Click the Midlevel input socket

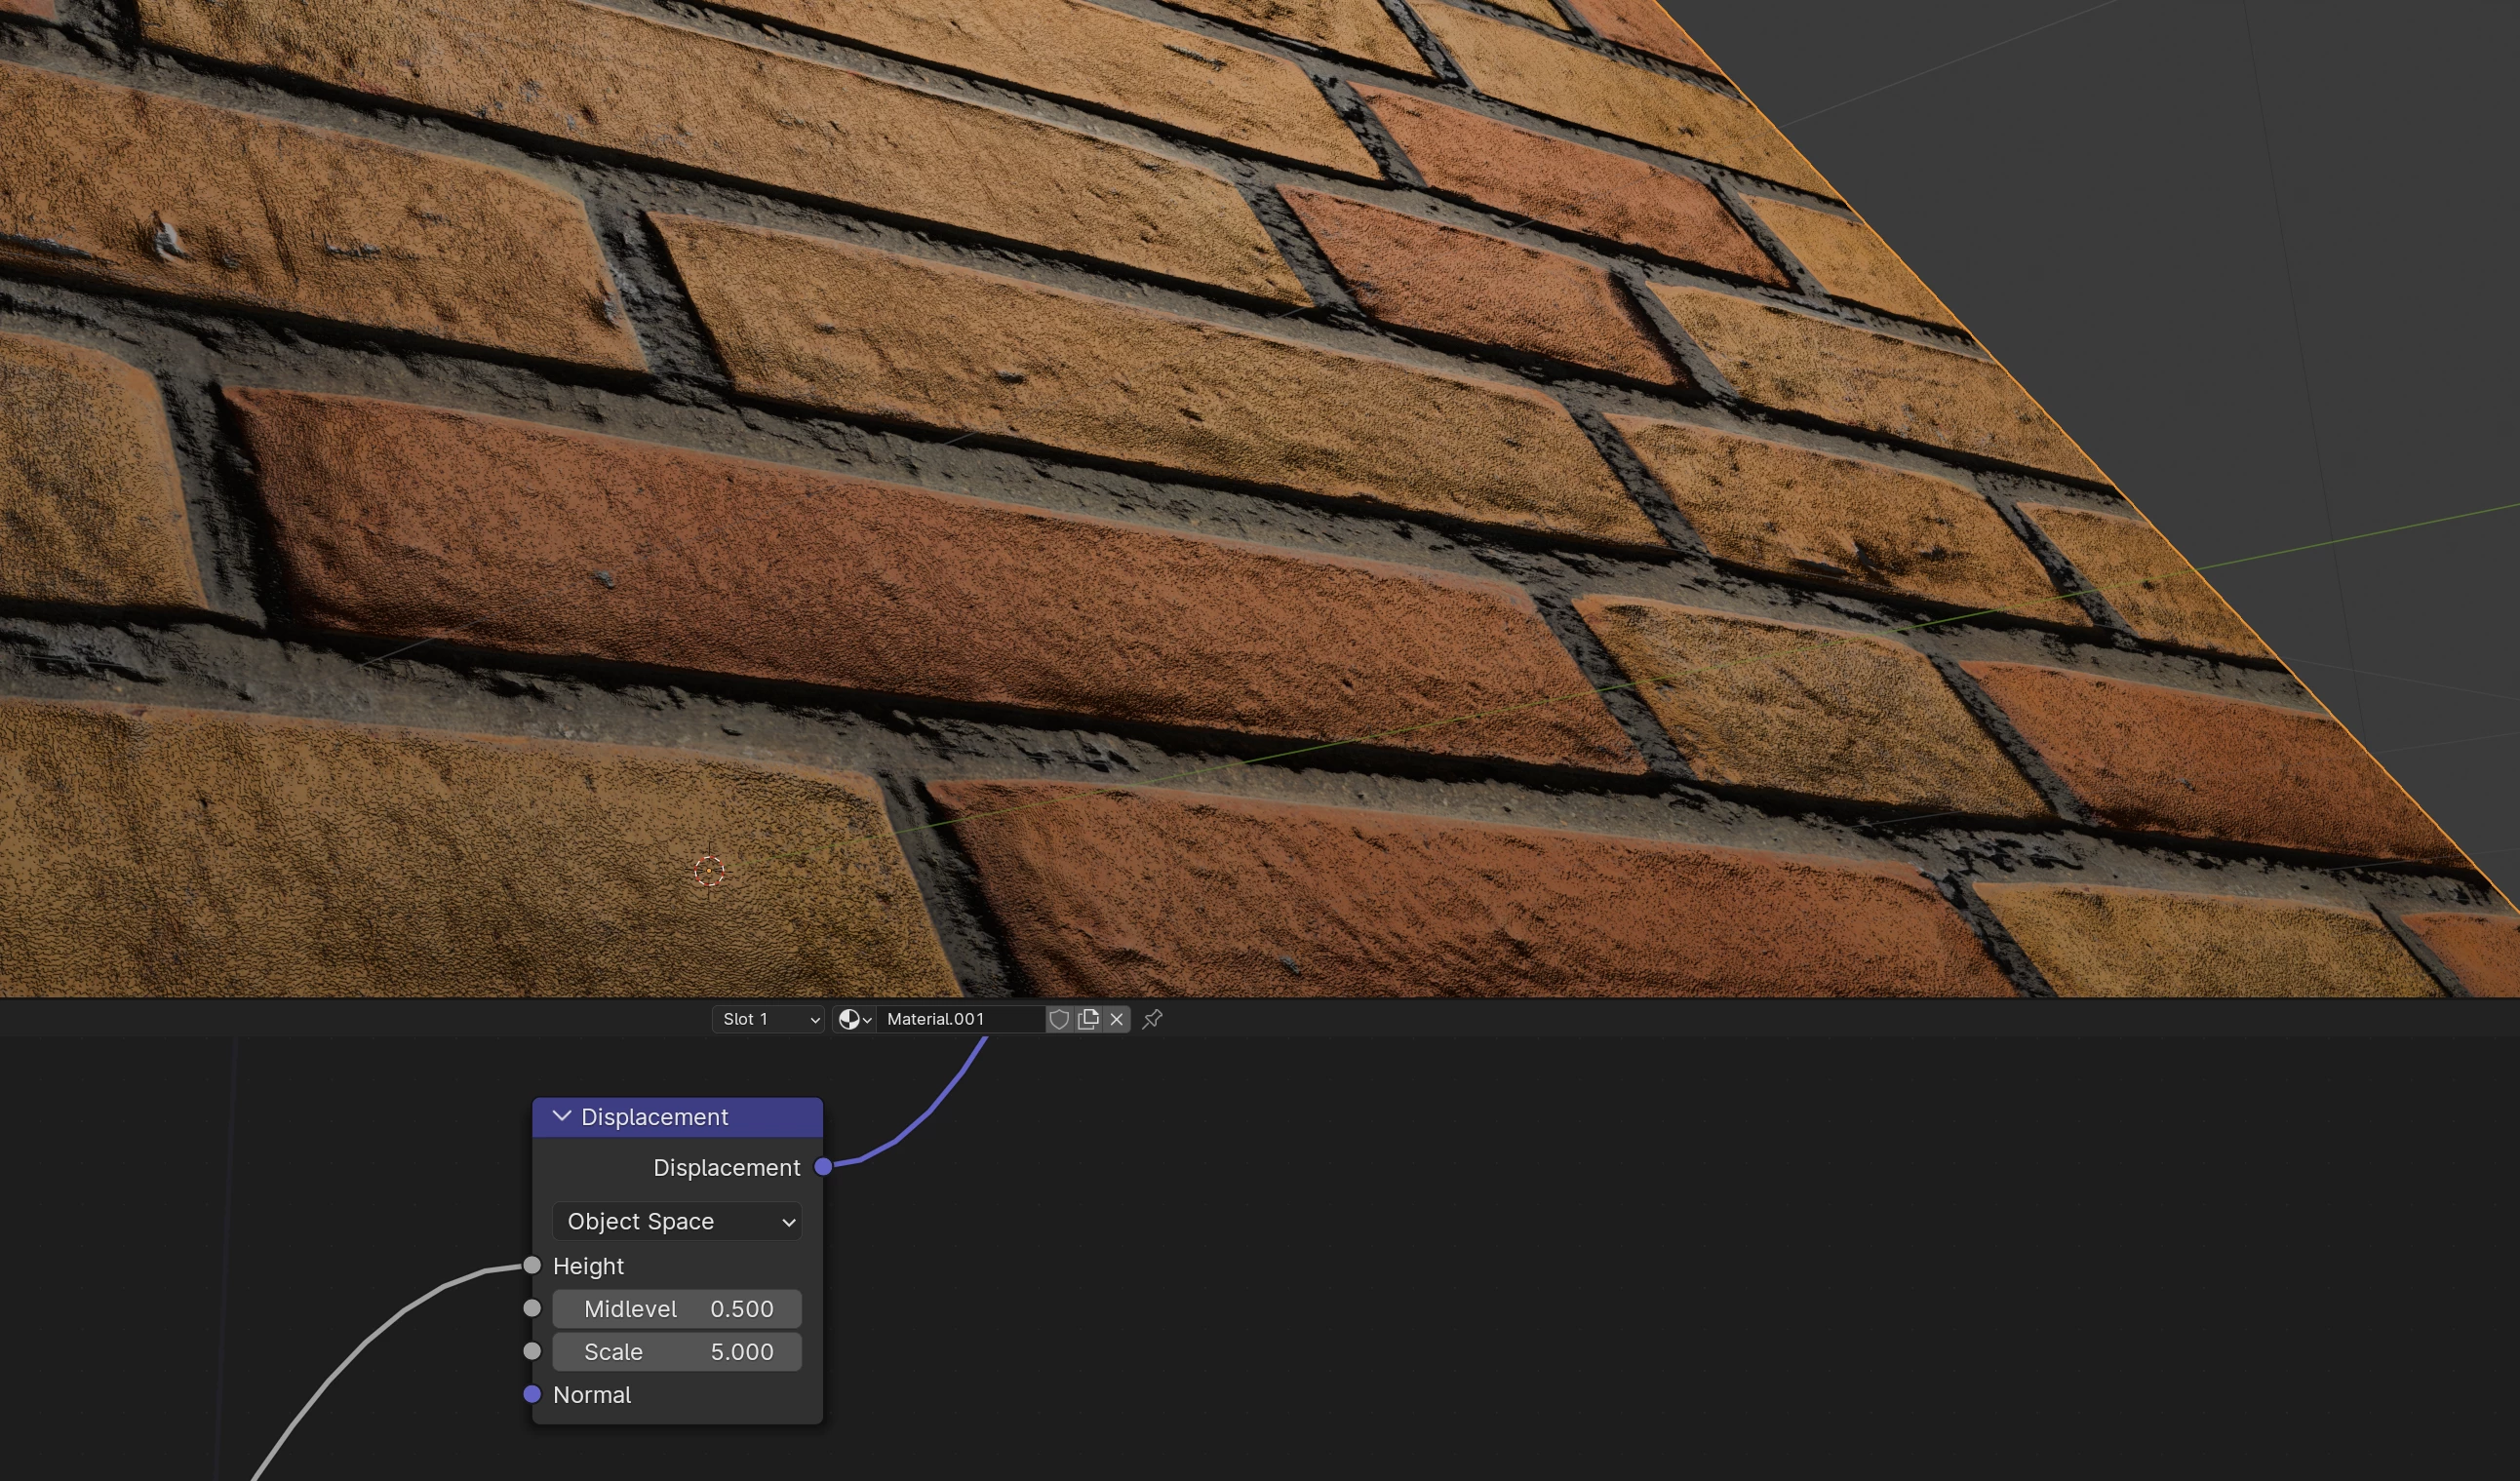(532, 1308)
